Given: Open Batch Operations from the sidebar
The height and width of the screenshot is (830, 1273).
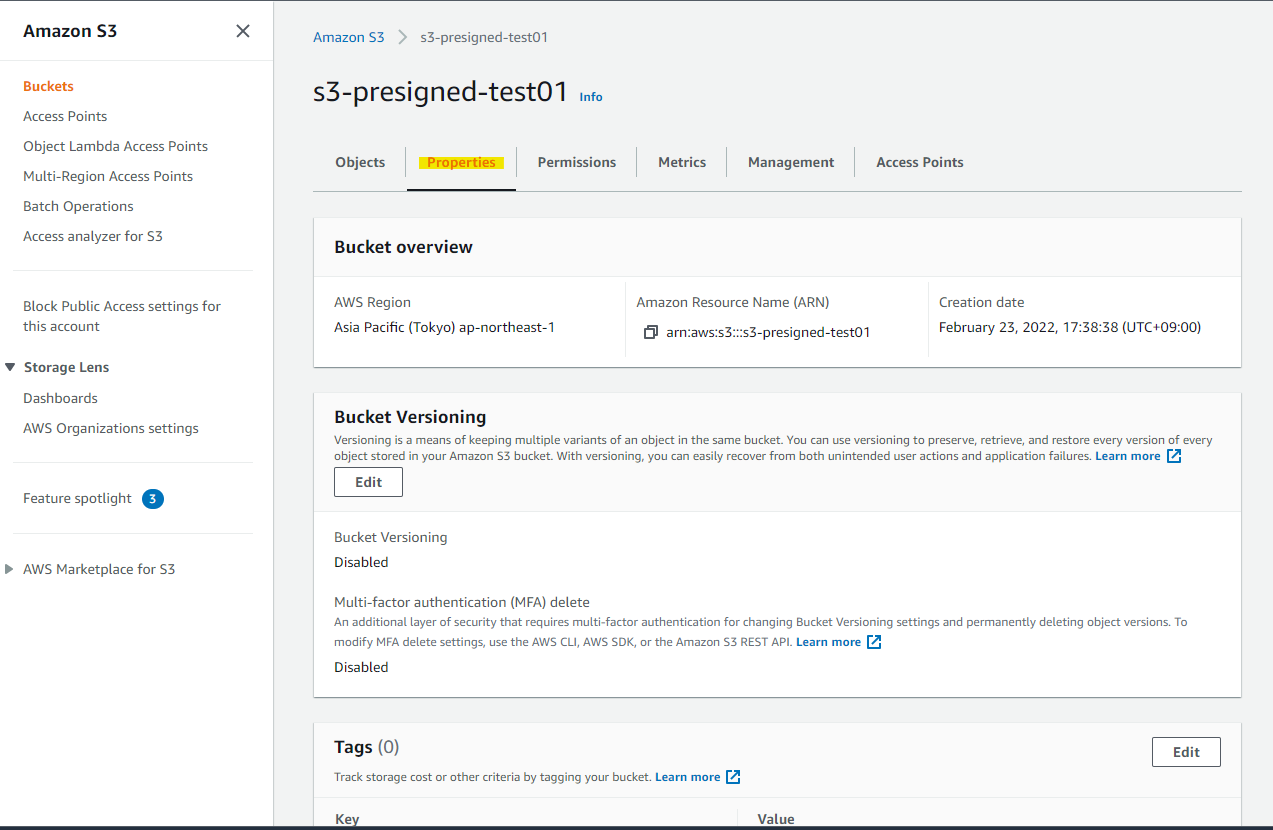Looking at the screenshot, I should (x=77, y=205).
